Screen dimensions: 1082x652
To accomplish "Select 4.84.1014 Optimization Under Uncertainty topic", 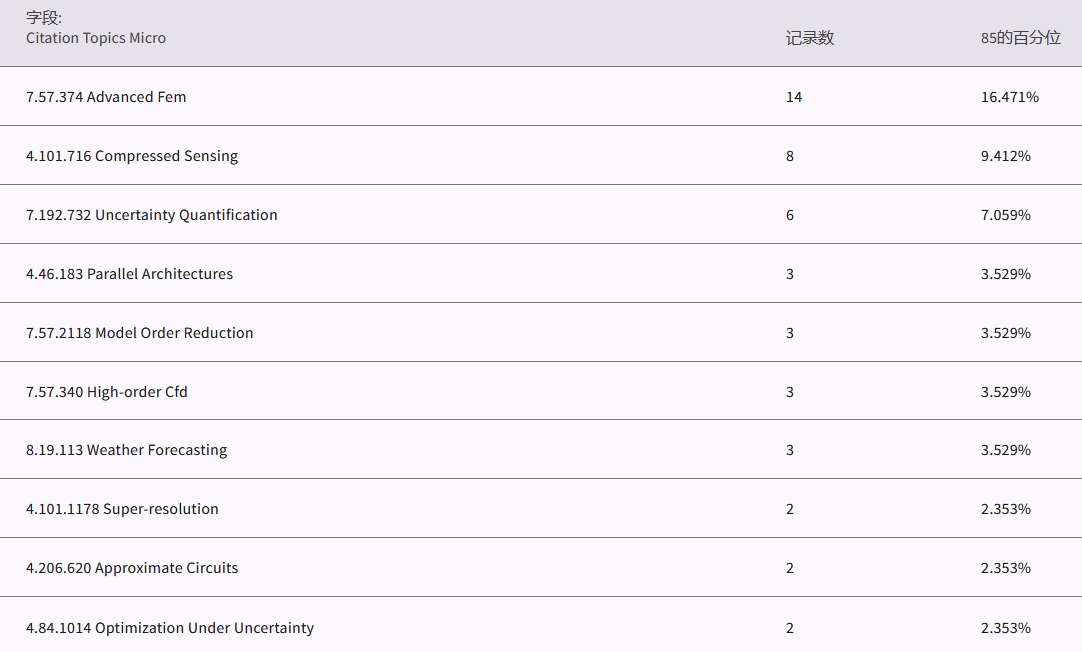I will click(170, 628).
